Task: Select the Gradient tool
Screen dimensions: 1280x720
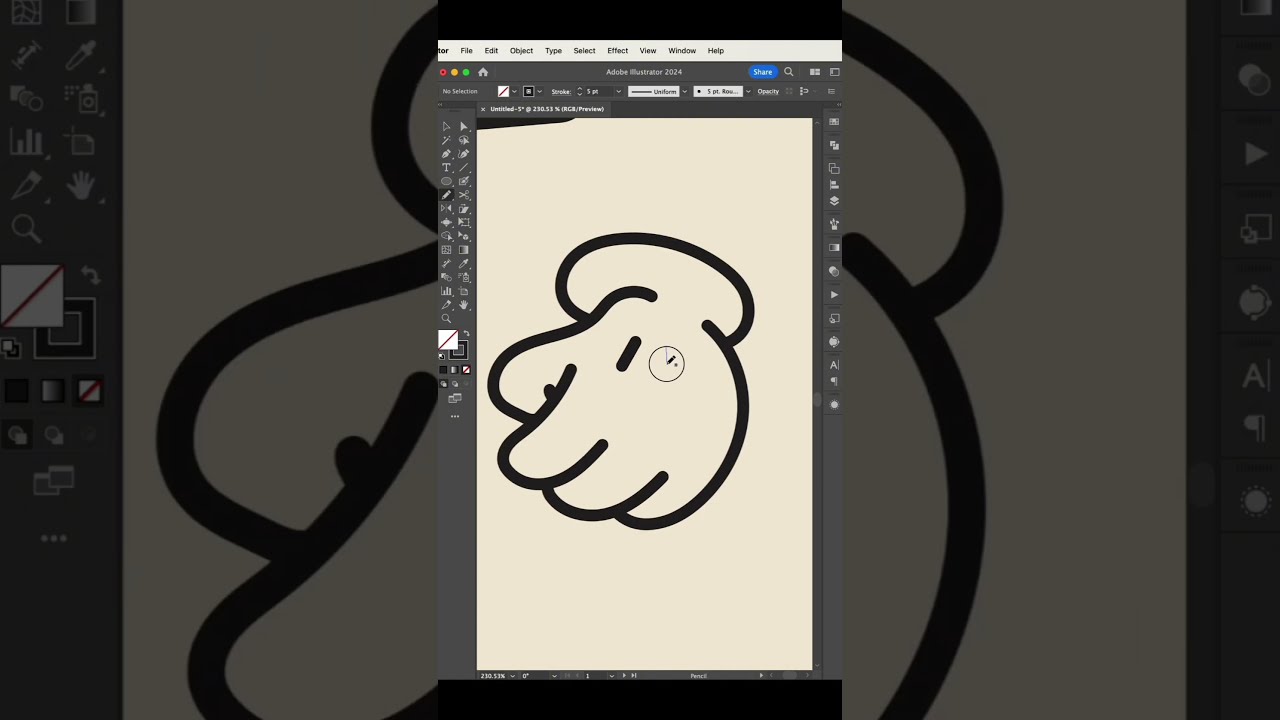Action: point(464,250)
